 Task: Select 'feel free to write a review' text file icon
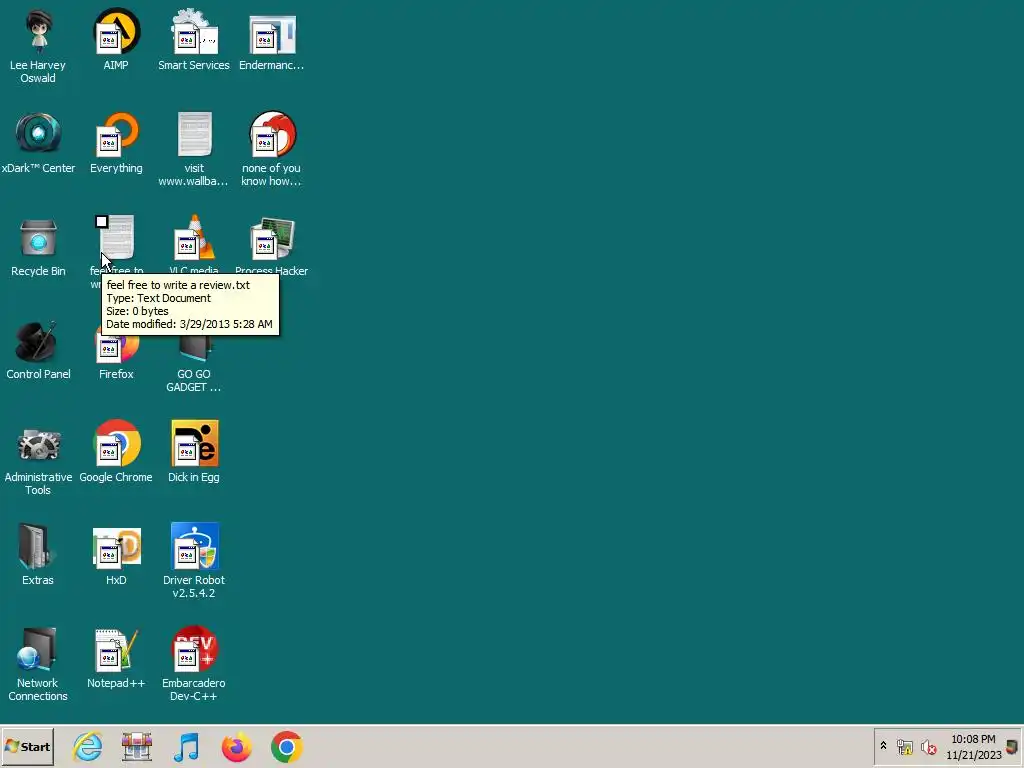tap(118, 238)
